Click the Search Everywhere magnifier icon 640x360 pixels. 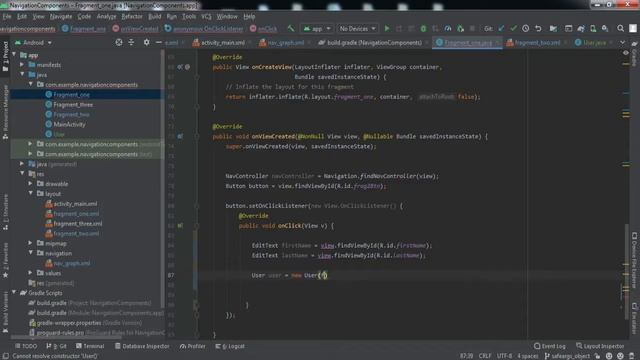click(620, 29)
